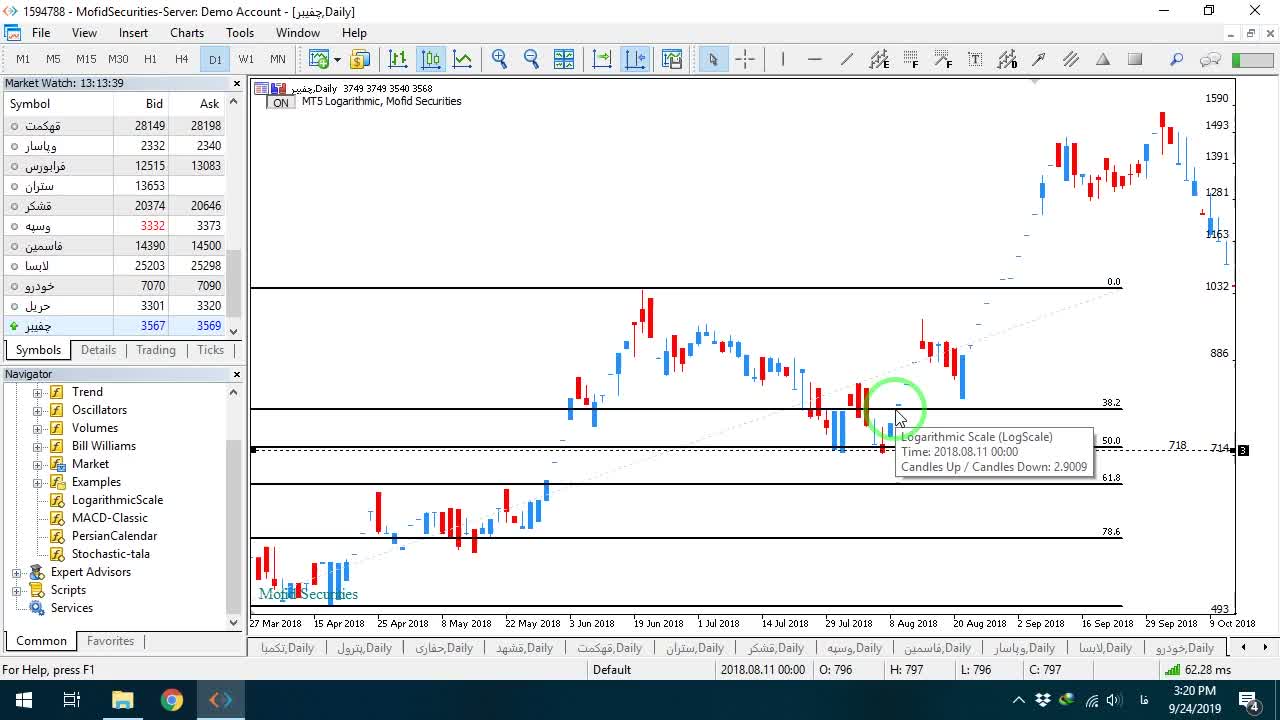Switch to the Ticks tab

tap(210, 350)
